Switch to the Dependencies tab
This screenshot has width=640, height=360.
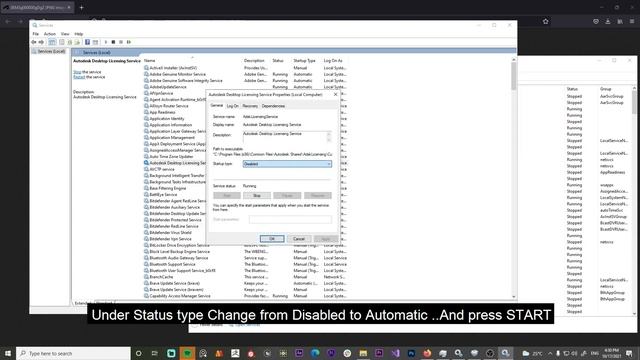(x=273, y=106)
